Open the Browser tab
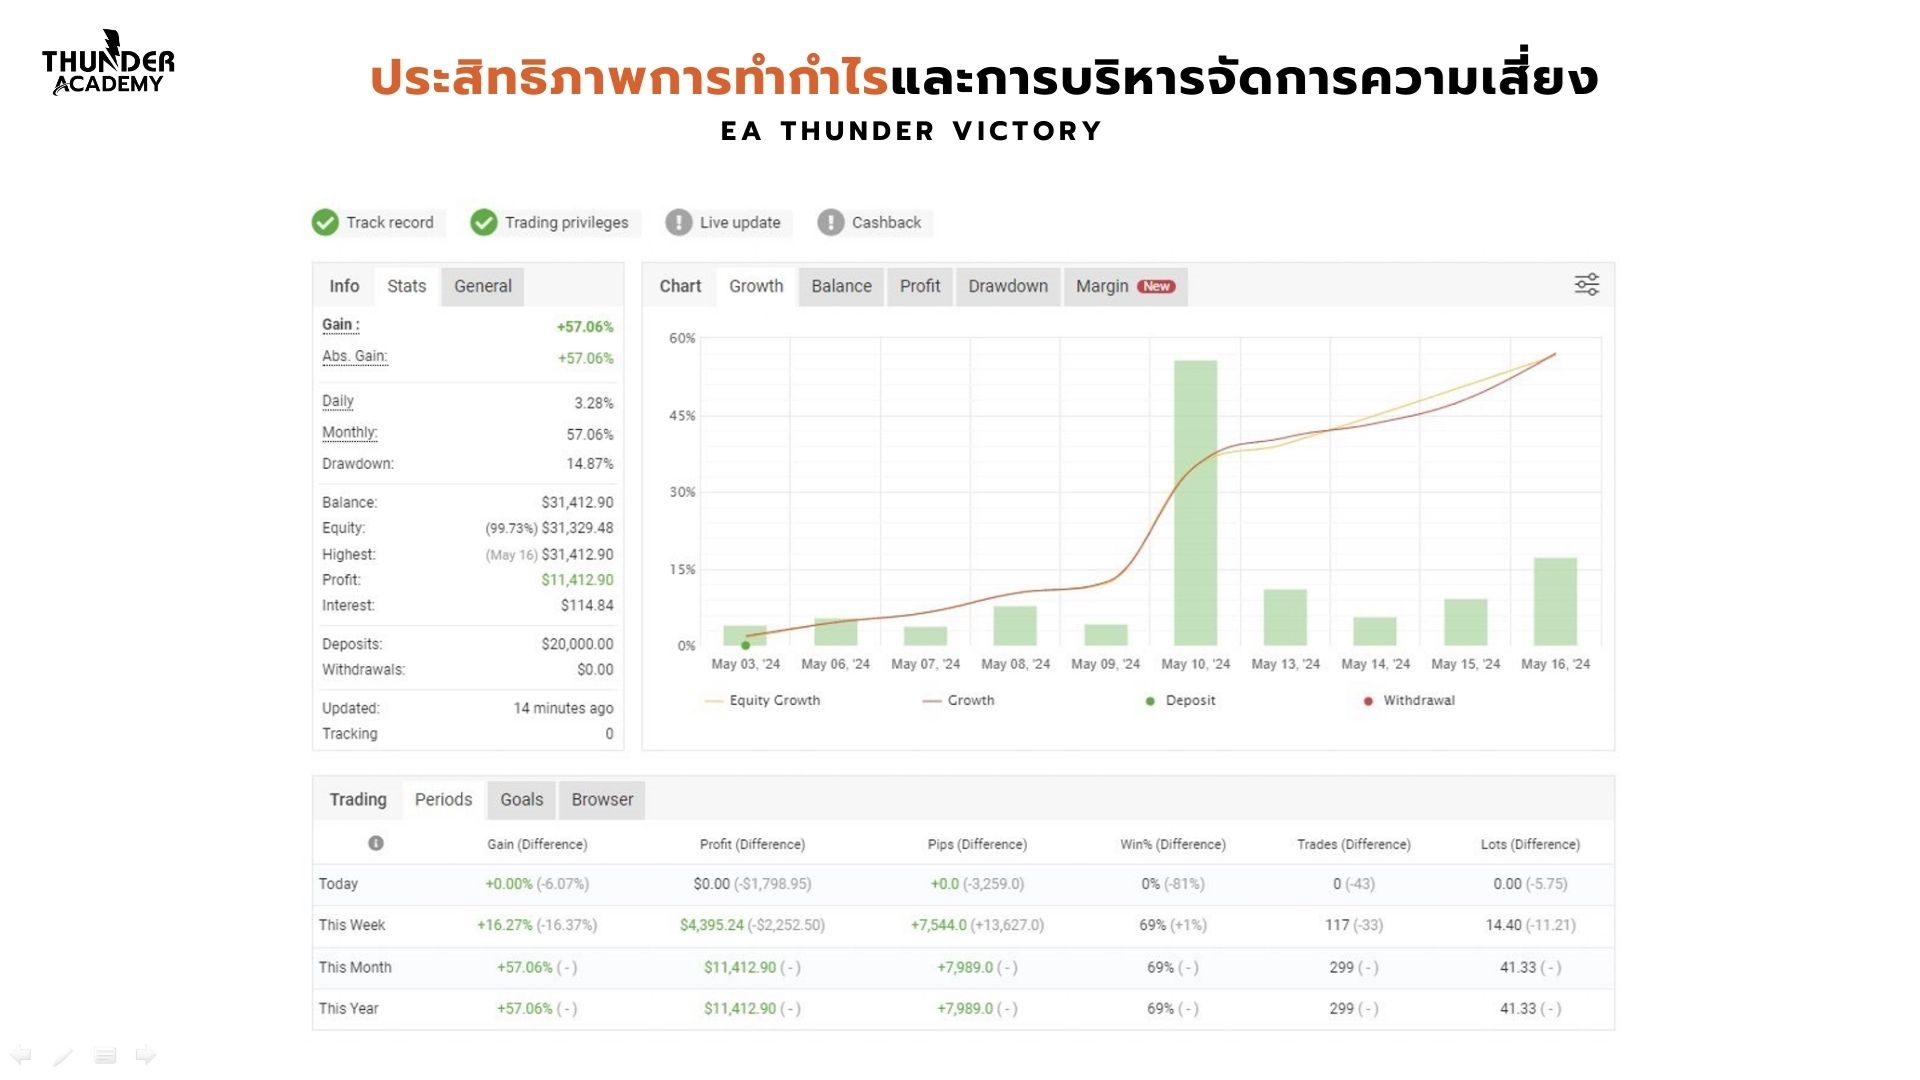The image size is (1920, 1080). coord(602,800)
